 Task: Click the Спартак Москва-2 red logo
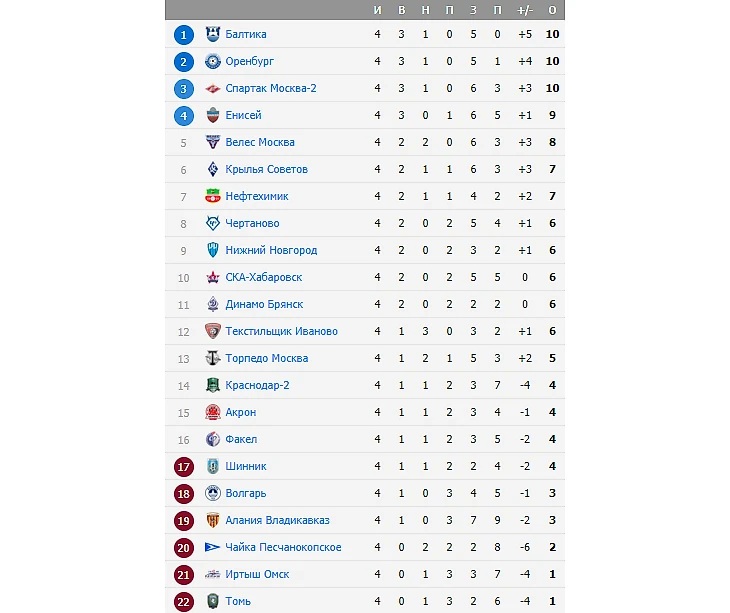coord(212,88)
